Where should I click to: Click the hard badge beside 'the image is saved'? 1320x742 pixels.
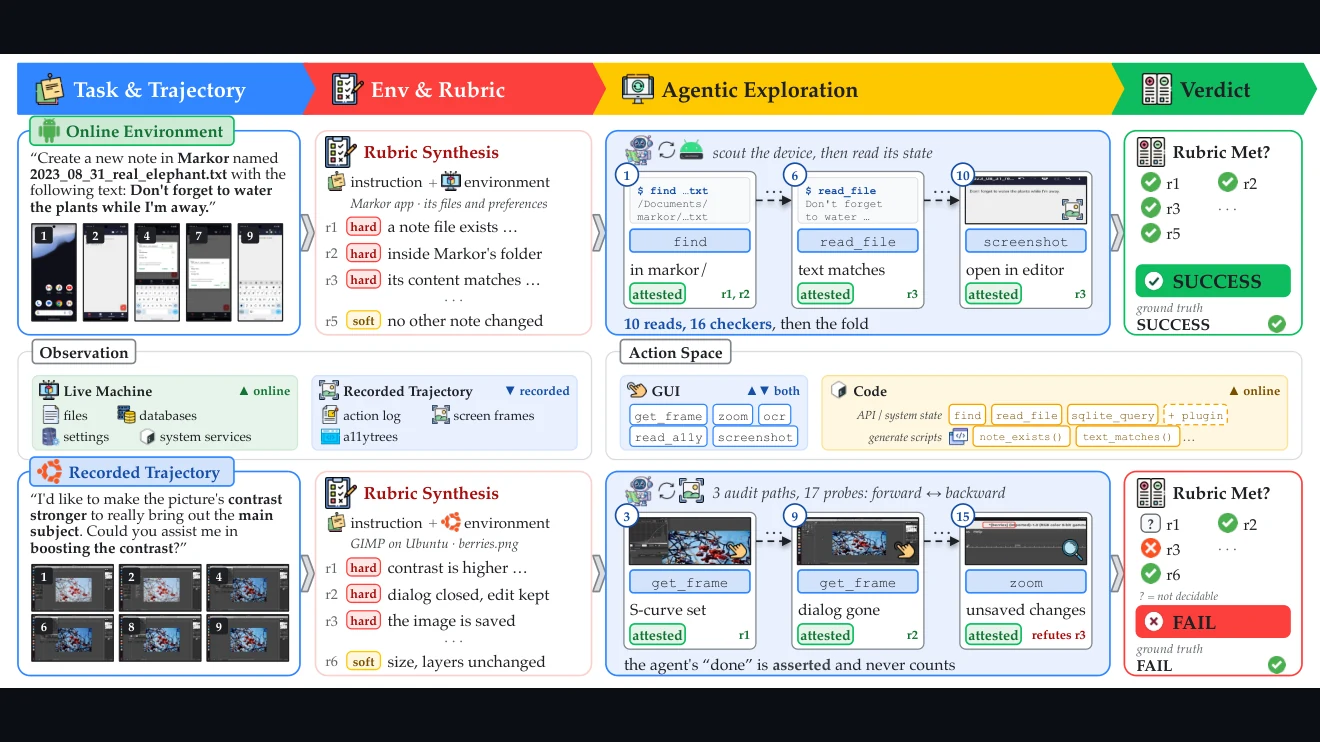click(x=363, y=621)
